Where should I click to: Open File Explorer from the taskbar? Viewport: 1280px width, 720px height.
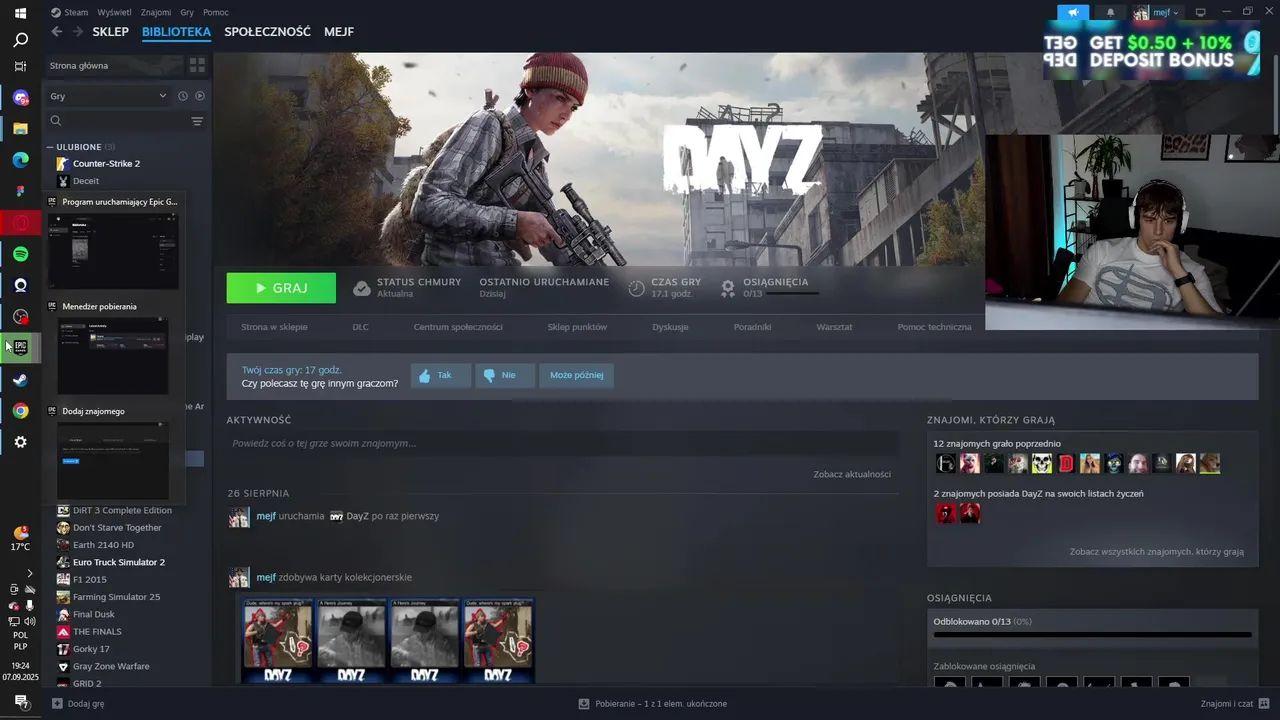[x=20, y=129]
